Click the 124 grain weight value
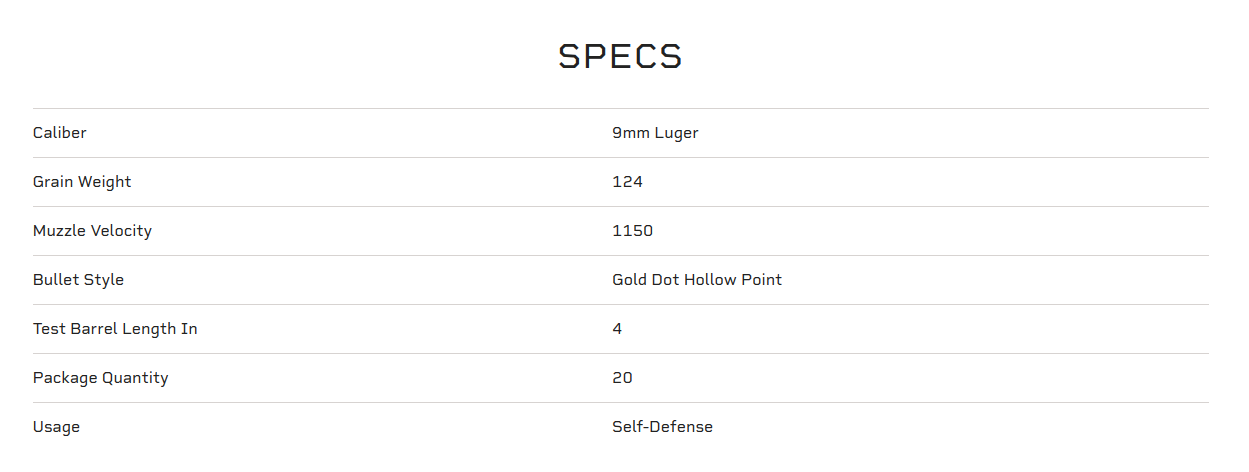This screenshot has height=472, width=1249. click(x=627, y=182)
